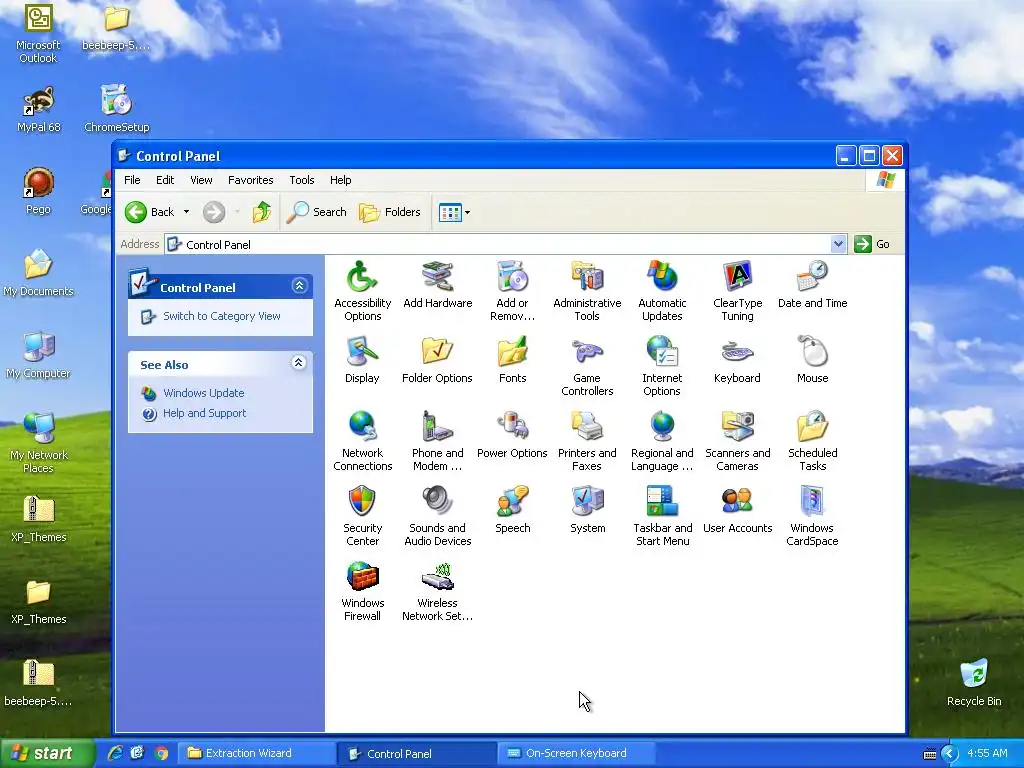Open Wireless Network Setup icon

(x=438, y=590)
